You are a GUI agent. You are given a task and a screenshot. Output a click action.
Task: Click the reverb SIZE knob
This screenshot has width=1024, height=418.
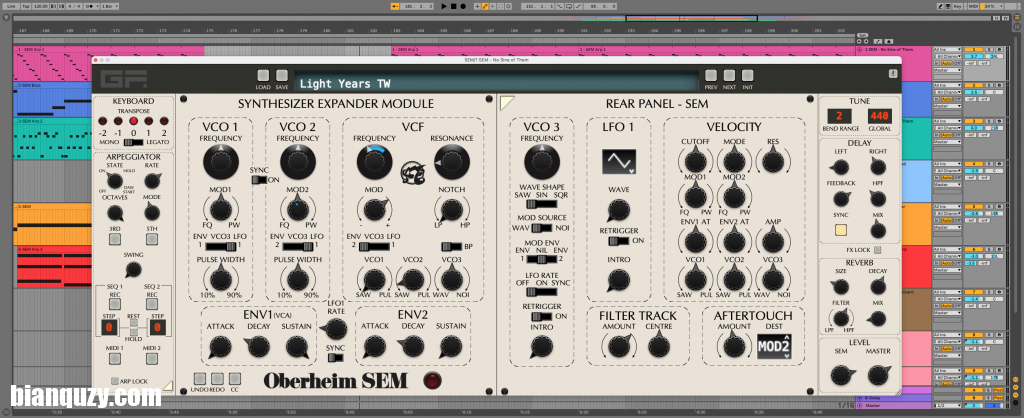coord(840,286)
